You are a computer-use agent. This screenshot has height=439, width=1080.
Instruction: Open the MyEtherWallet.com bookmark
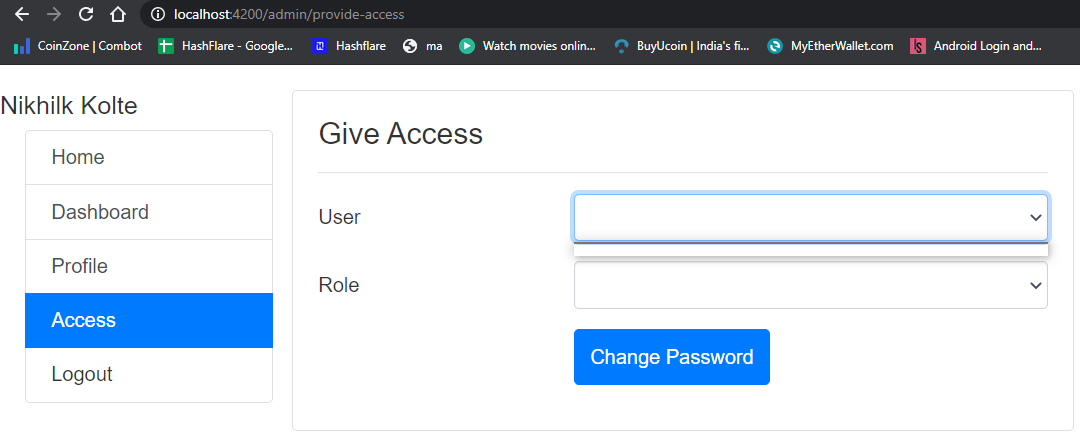(x=831, y=46)
